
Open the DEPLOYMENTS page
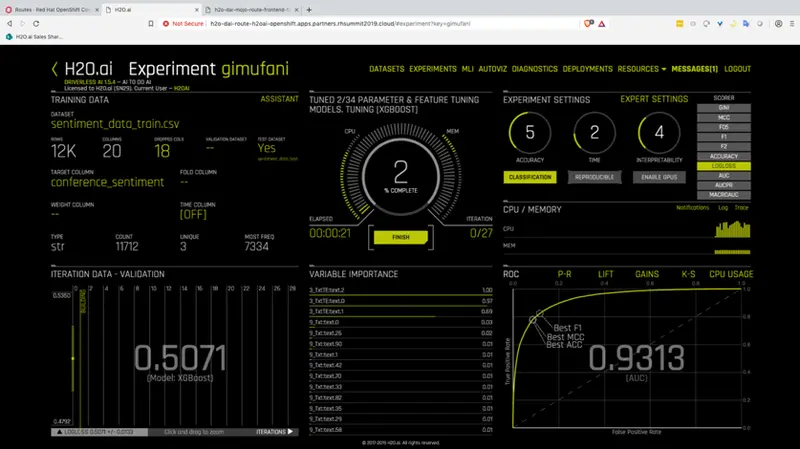coord(587,69)
